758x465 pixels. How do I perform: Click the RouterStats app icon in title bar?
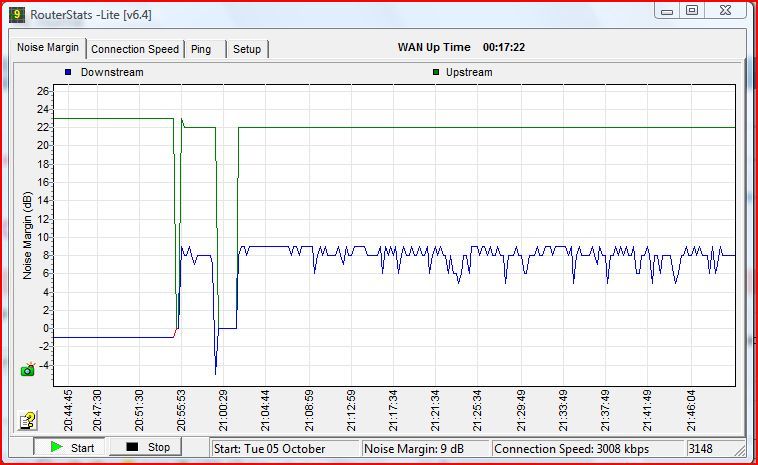coord(17,15)
